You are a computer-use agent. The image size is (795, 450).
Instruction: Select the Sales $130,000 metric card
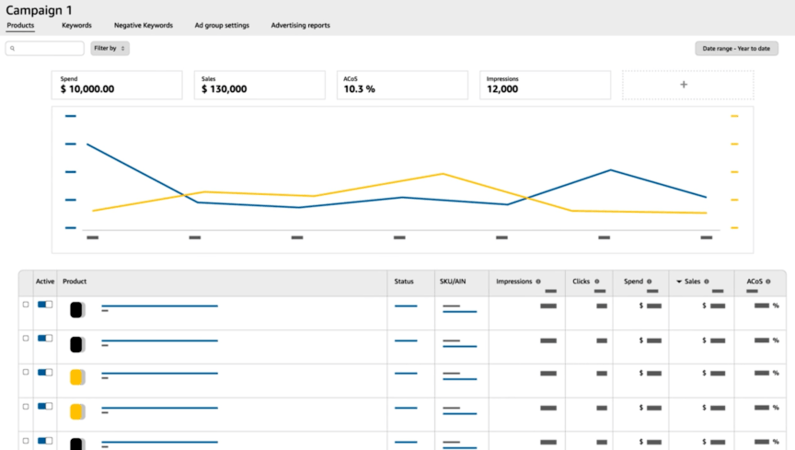tap(260, 85)
